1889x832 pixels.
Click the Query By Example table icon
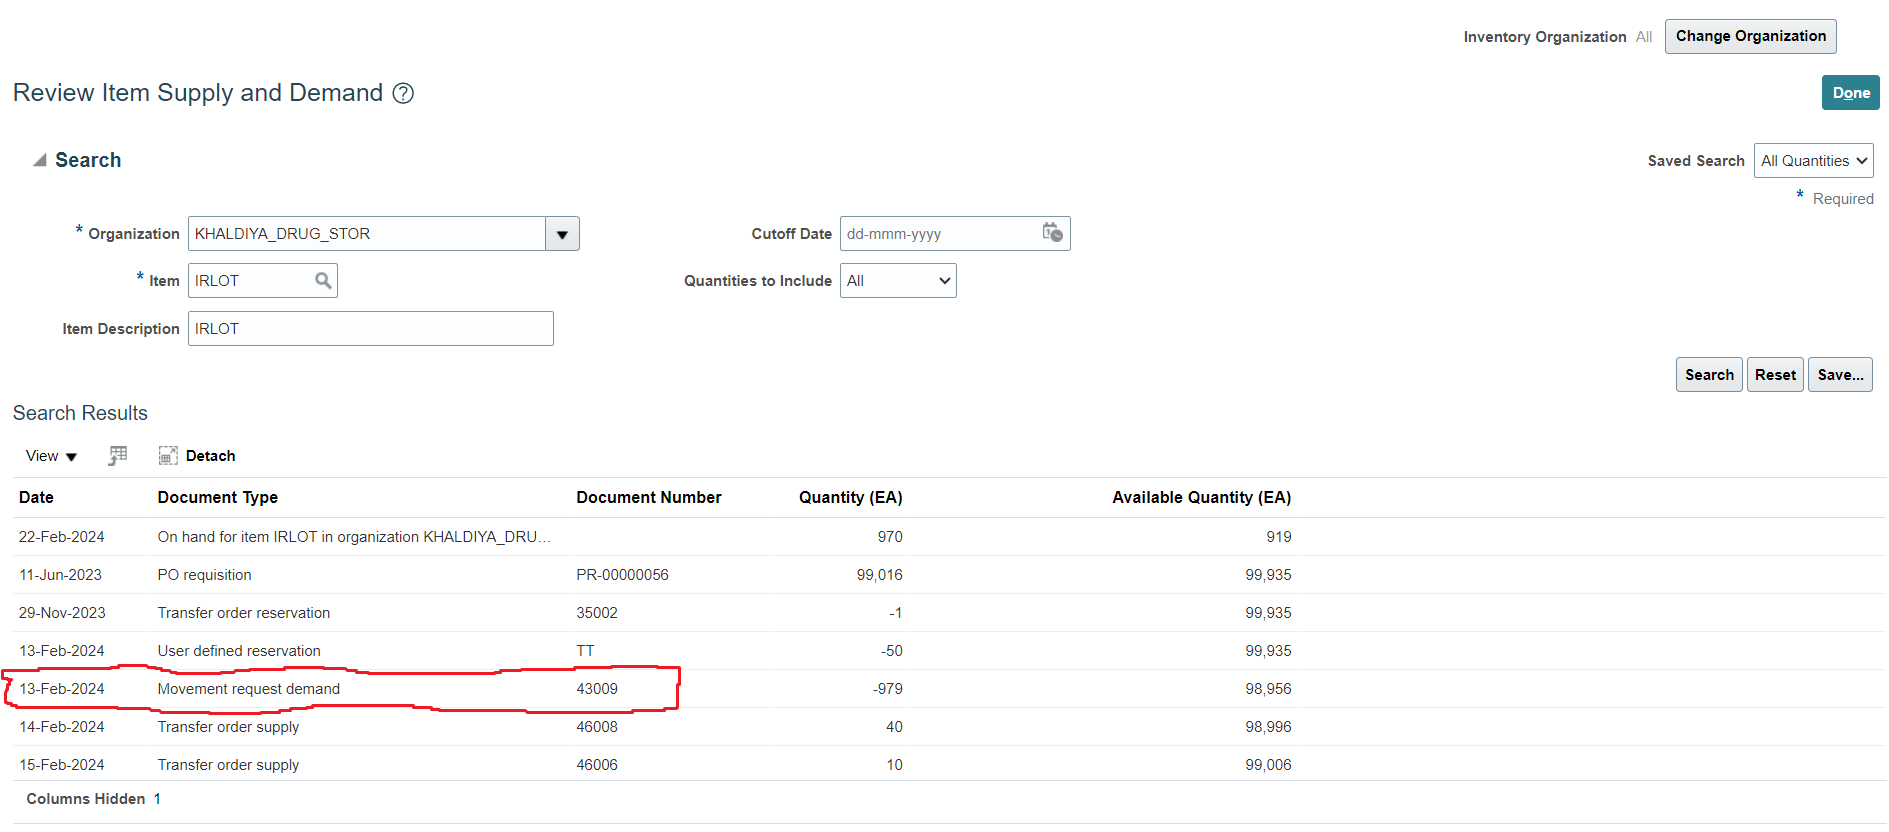tap(118, 456)
